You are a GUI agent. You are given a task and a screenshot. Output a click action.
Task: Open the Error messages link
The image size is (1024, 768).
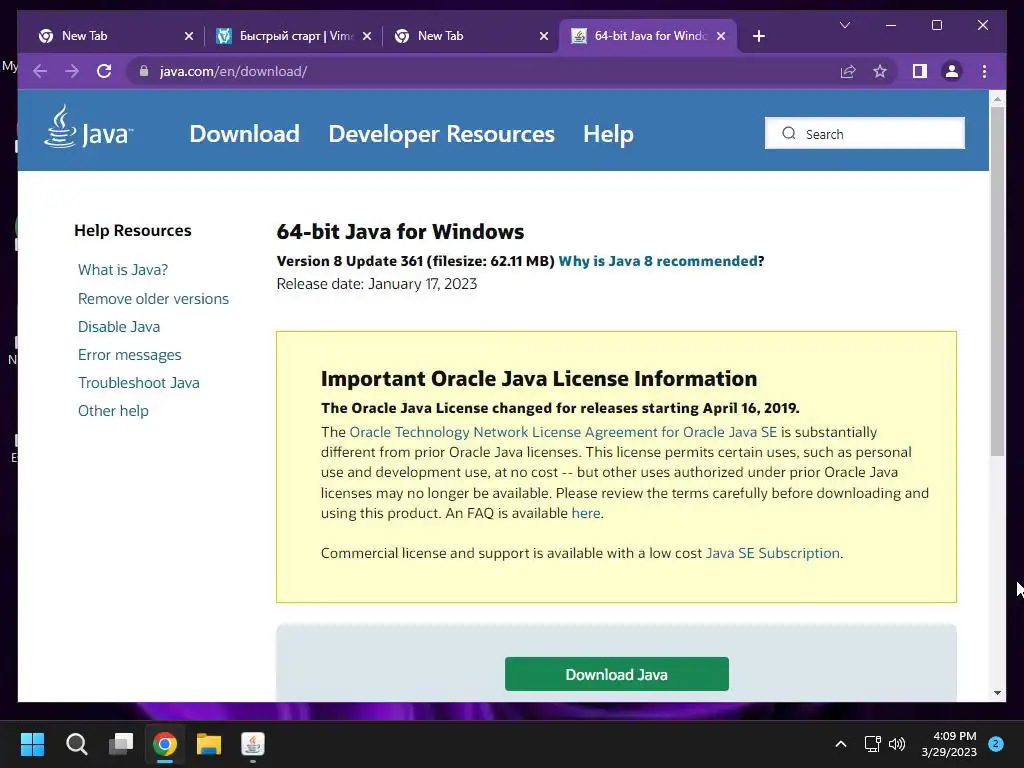[129, 355]
